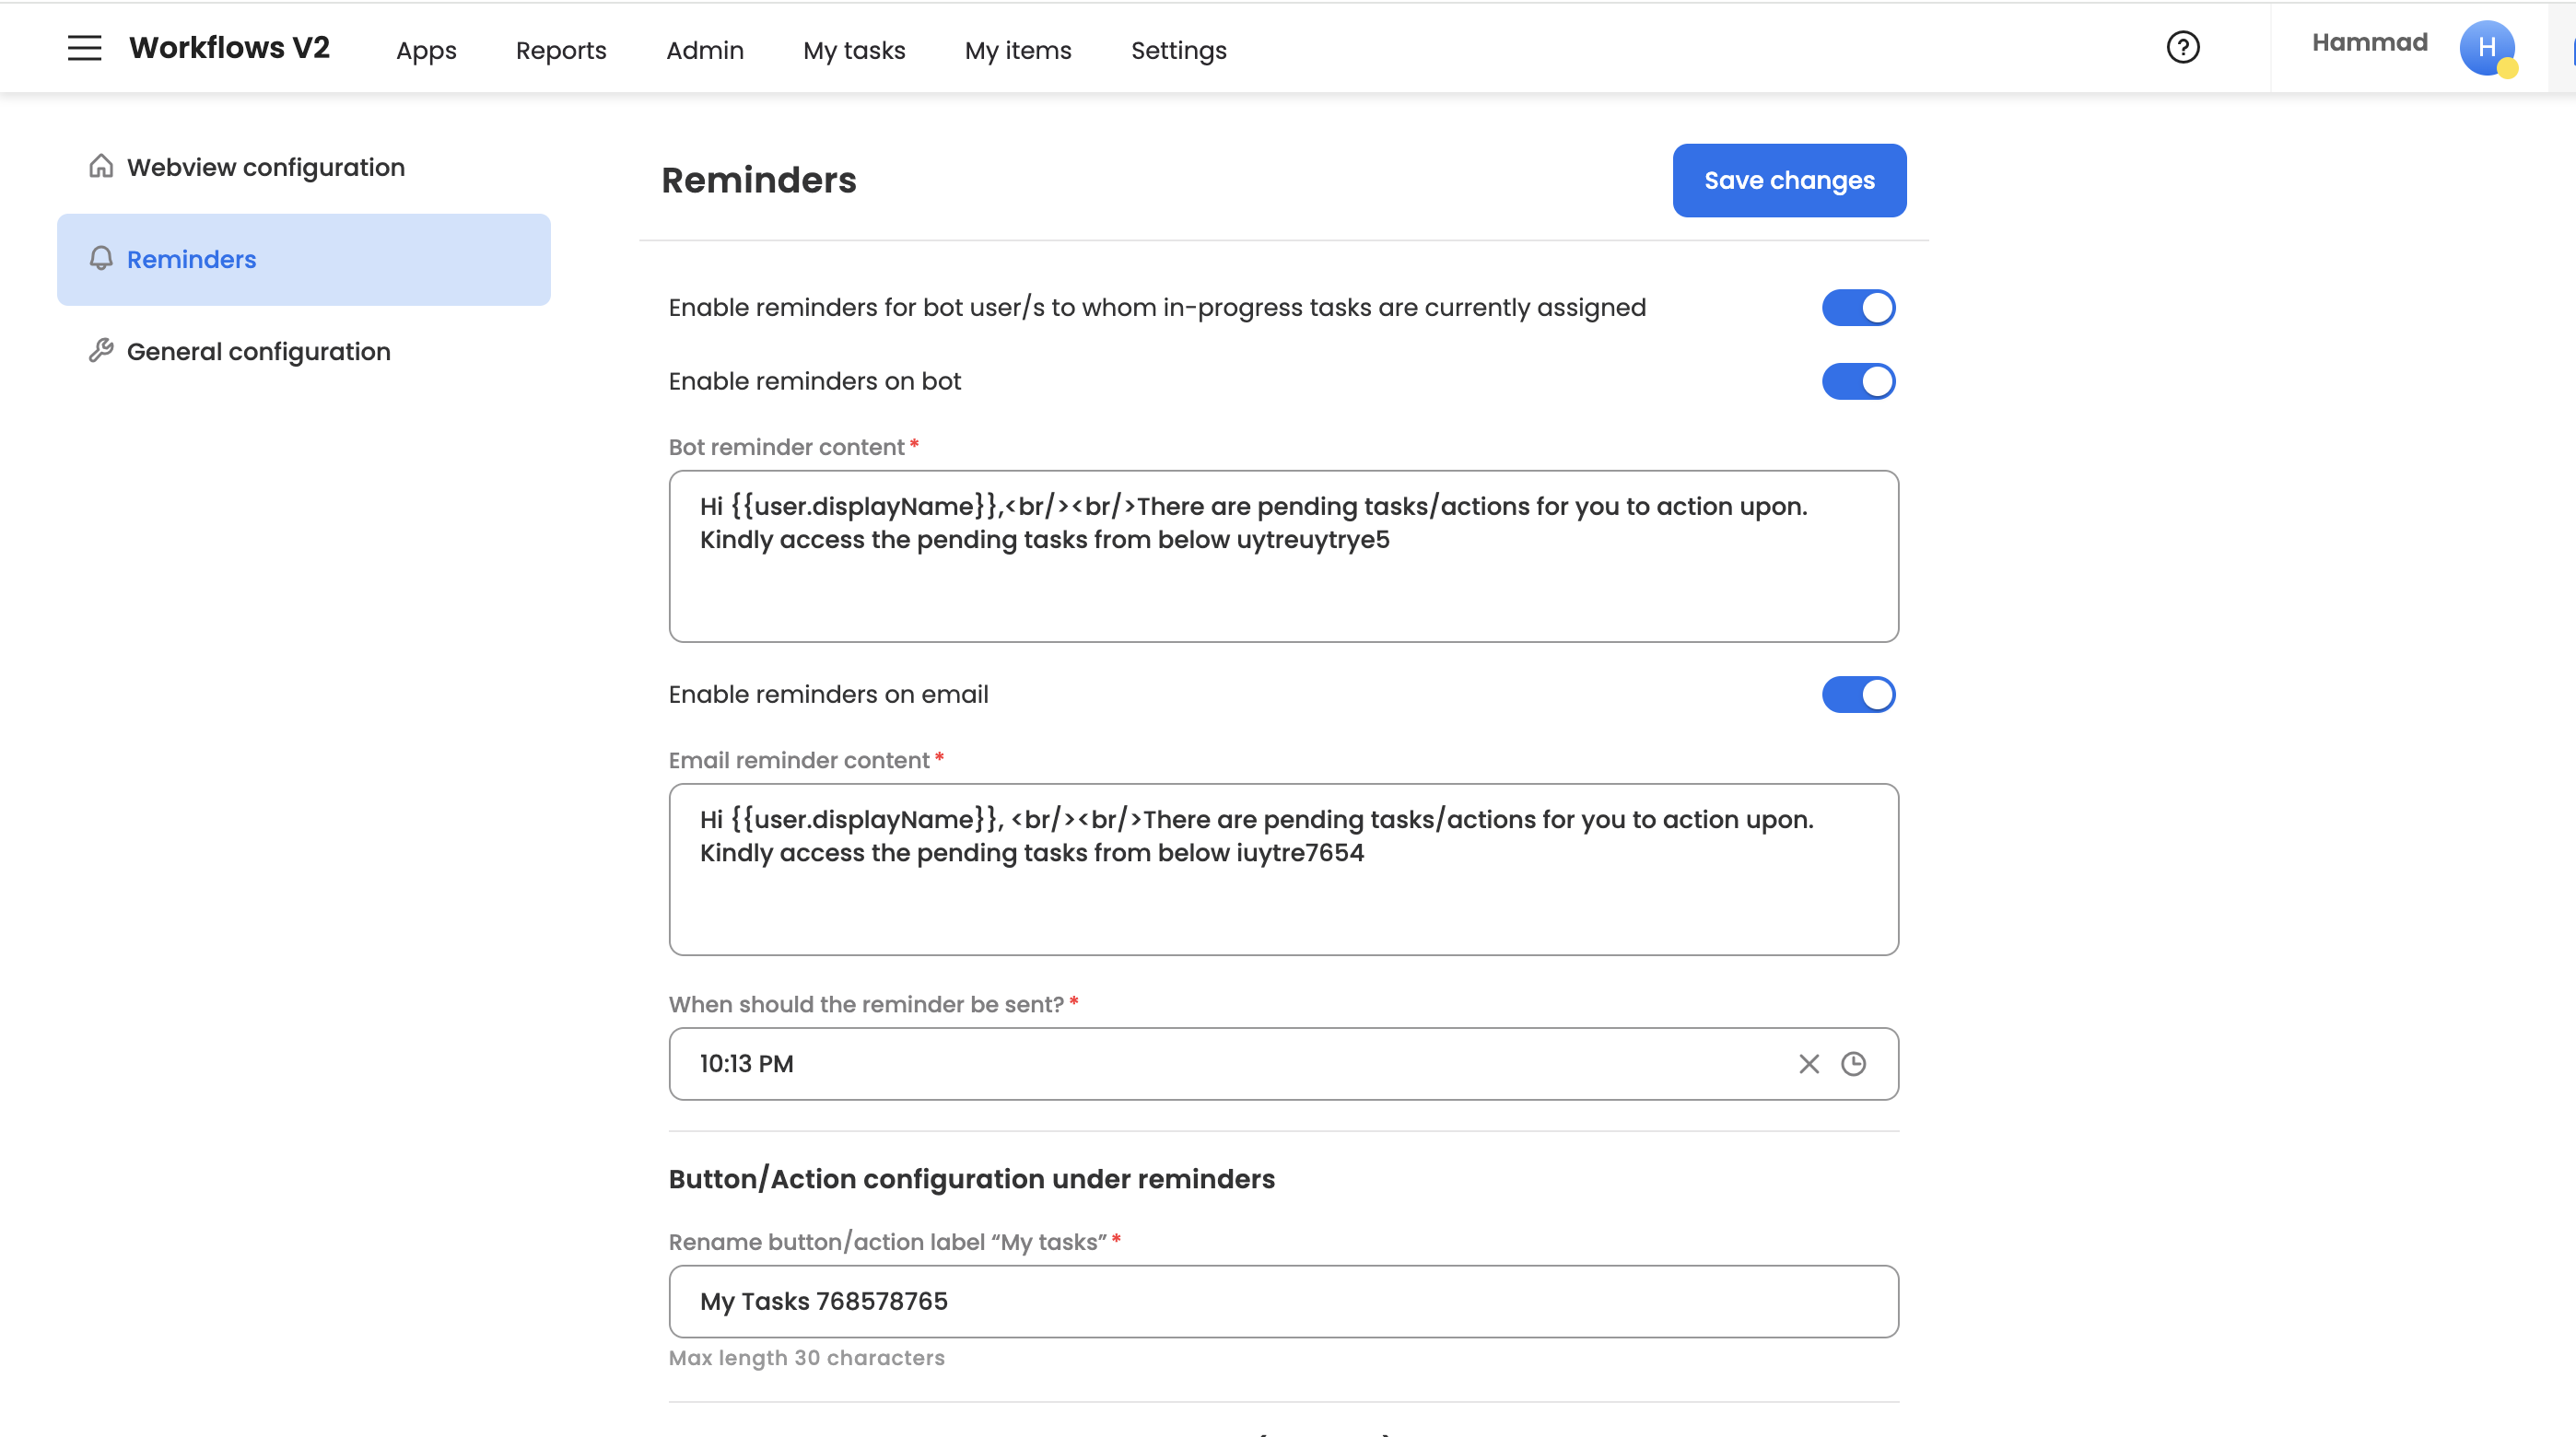Go to the Reports tab
Screen dimensions: 2576x1437
pos(560,50)
